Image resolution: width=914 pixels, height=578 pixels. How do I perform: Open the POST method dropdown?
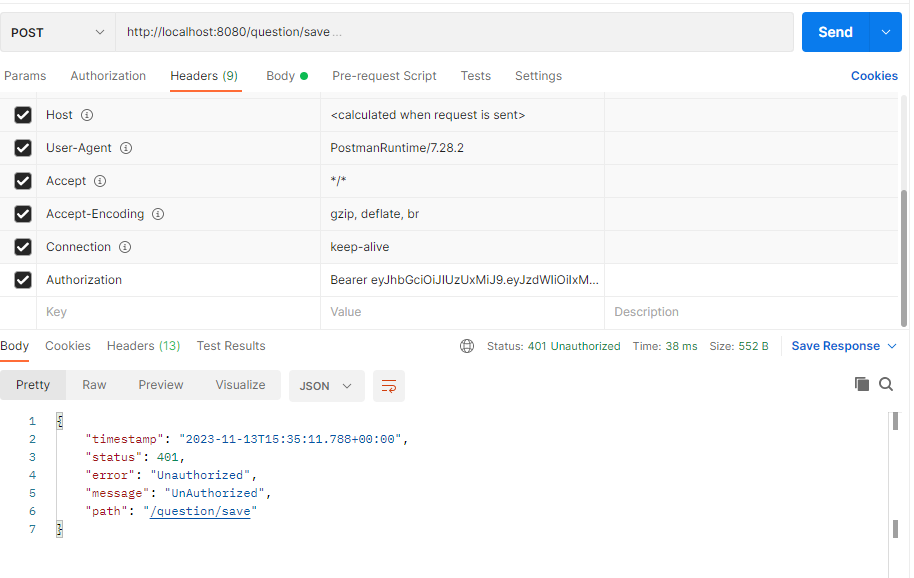(x=57, y=31)
